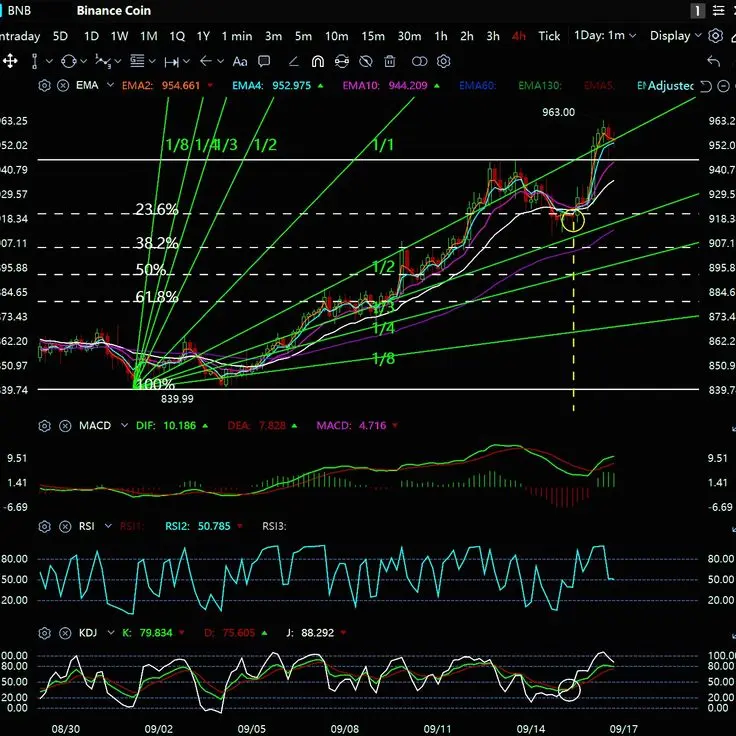
Task: Click the RSI2 value 50.785
Action: point(214,526)
